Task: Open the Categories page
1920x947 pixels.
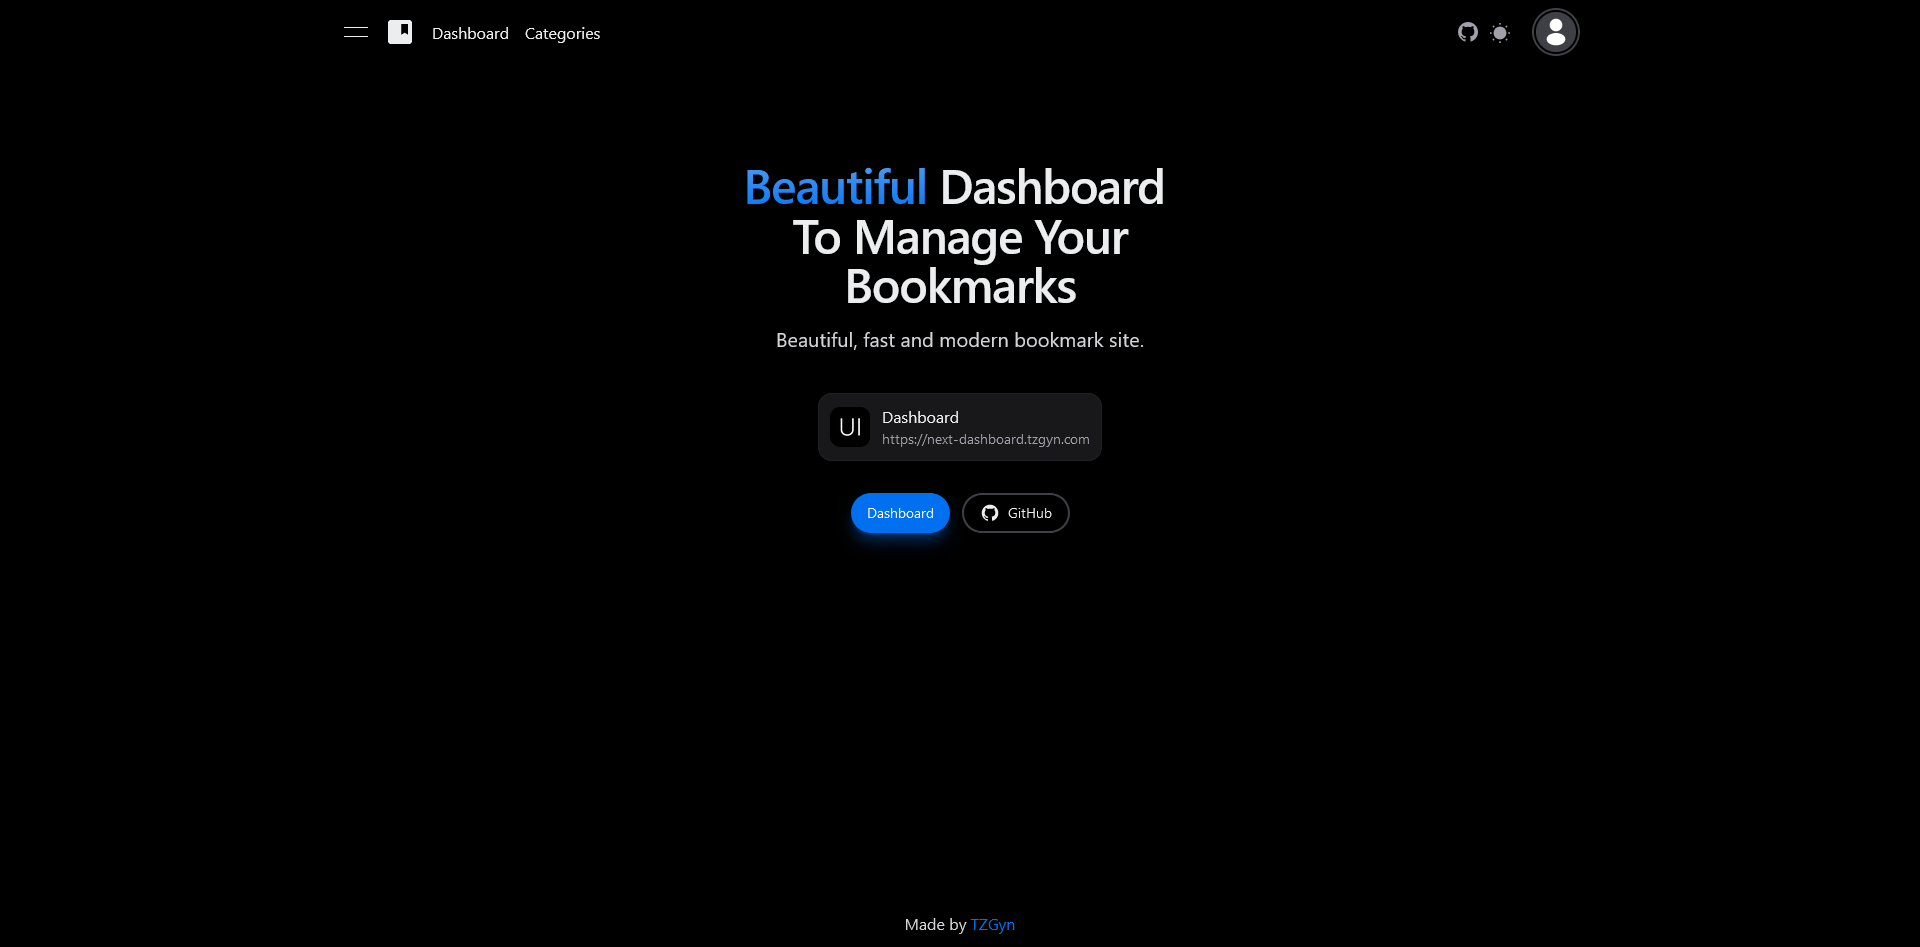Action: [x=562, y=33]
